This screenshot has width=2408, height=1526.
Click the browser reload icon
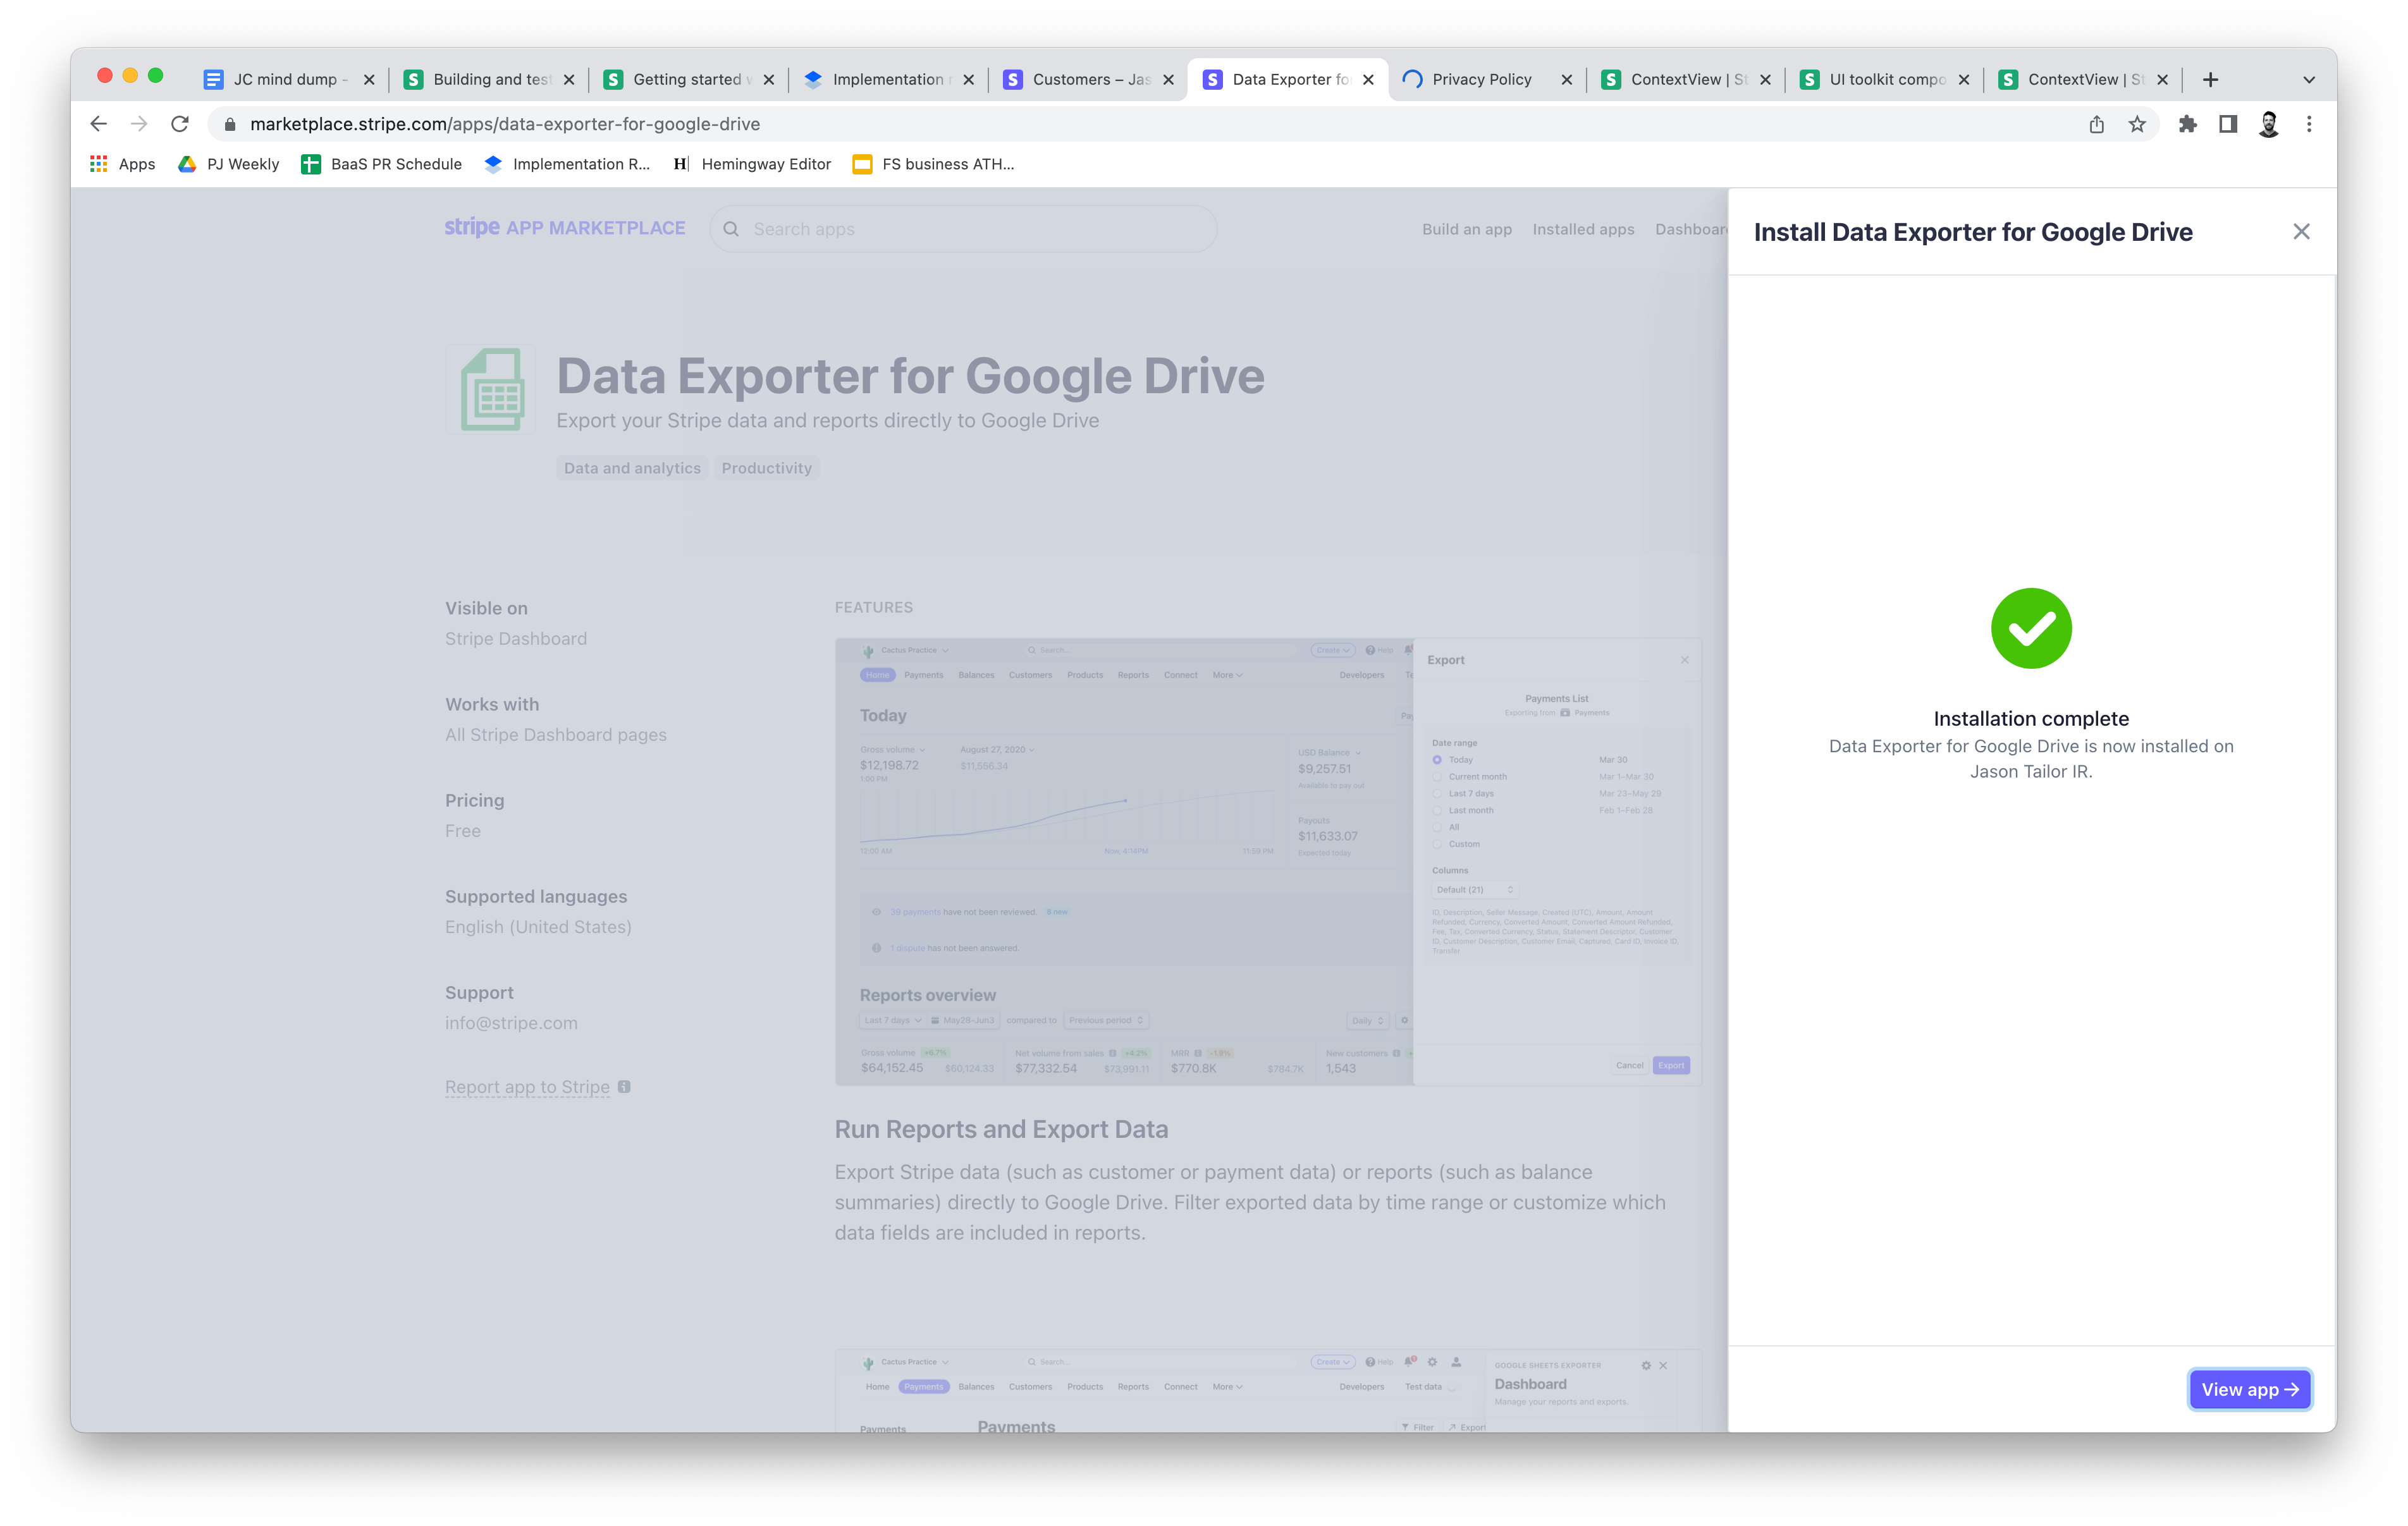click(x=180, y=124)
